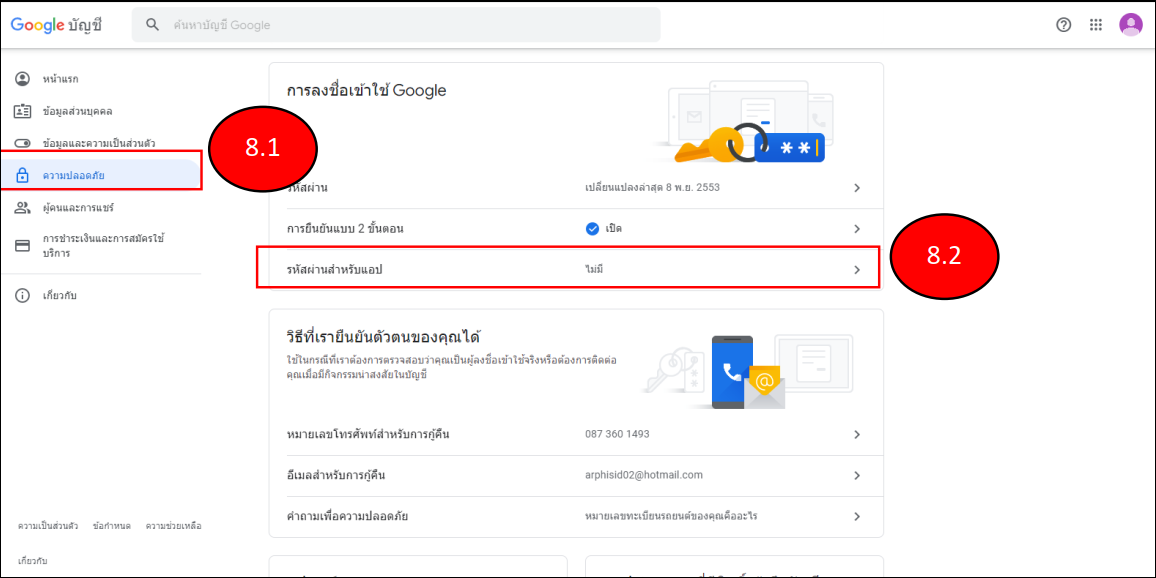
Task: Click the key and password illustration
Action: point(745,122)
